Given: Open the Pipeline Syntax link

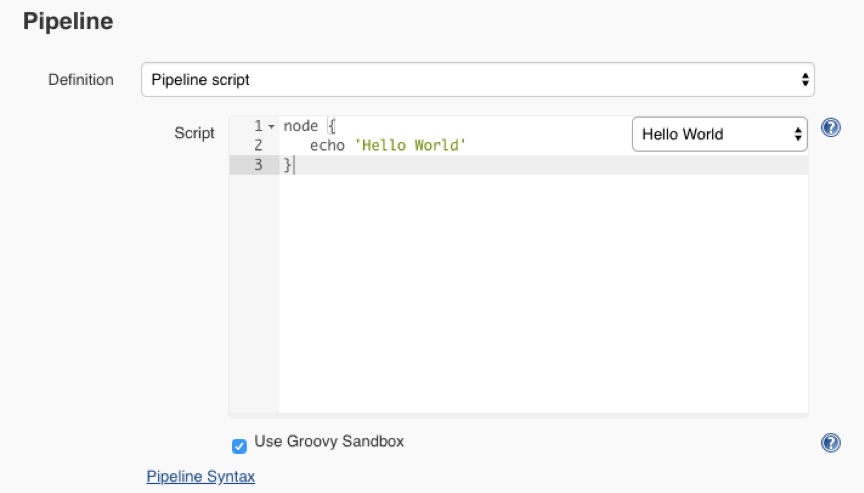Looking at the screenshot, I should pos(200,476).
